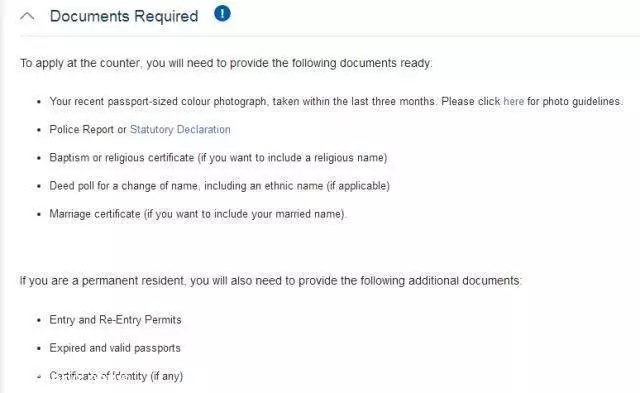Open the blue info icon beside Documents Required
Image resolution: width=640 pixels, height=393 pixels.
[222, 14]
